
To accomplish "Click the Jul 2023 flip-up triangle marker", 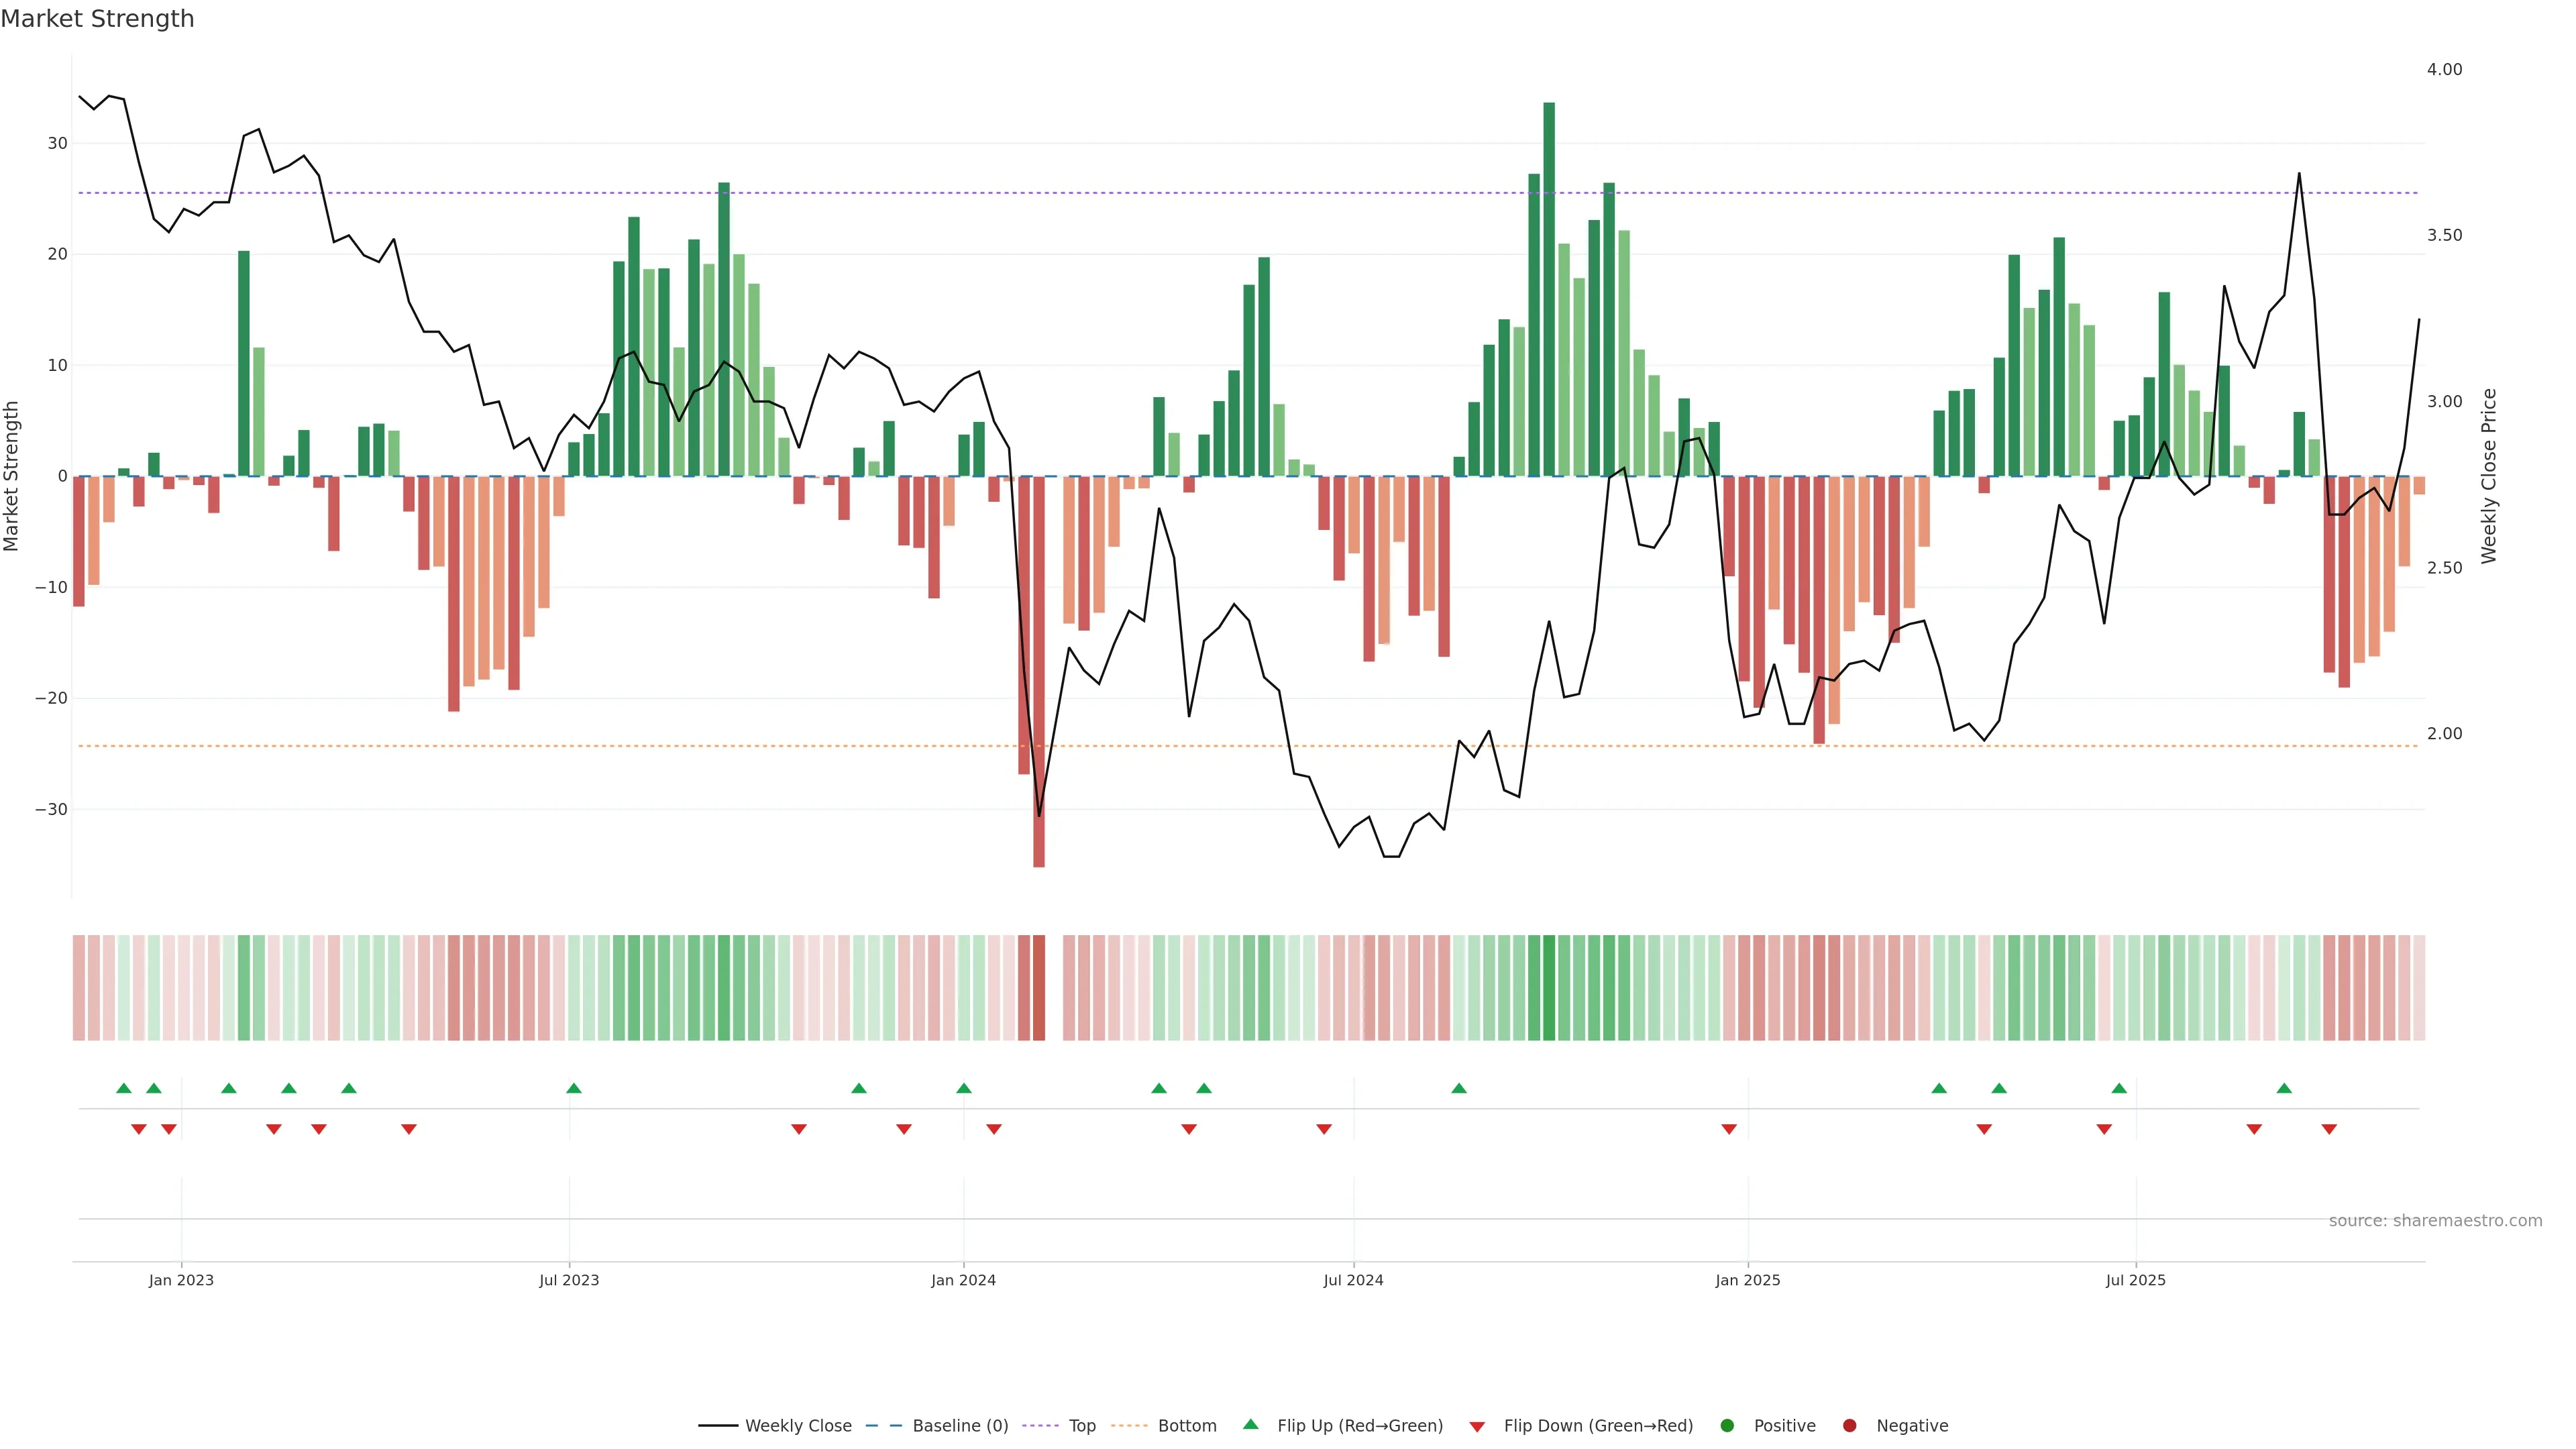I will [574, 1088].
